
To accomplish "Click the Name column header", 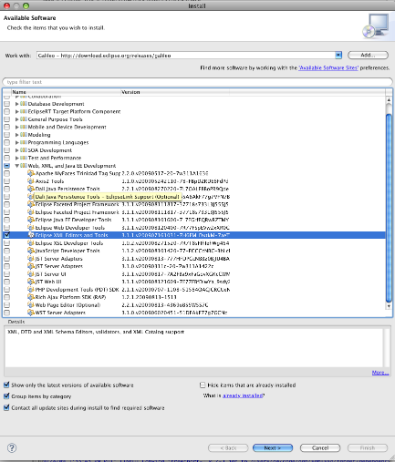I will tap(66, 92).
